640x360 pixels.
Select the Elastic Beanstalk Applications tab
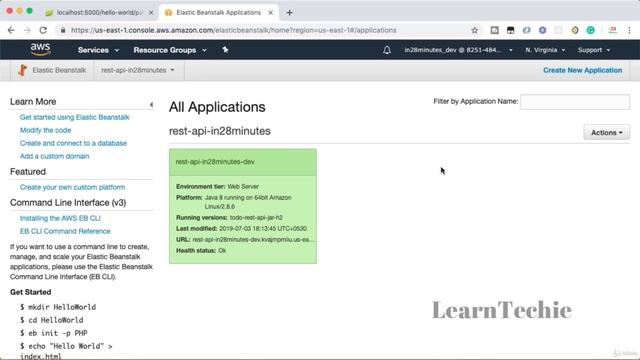click(218, 13)
